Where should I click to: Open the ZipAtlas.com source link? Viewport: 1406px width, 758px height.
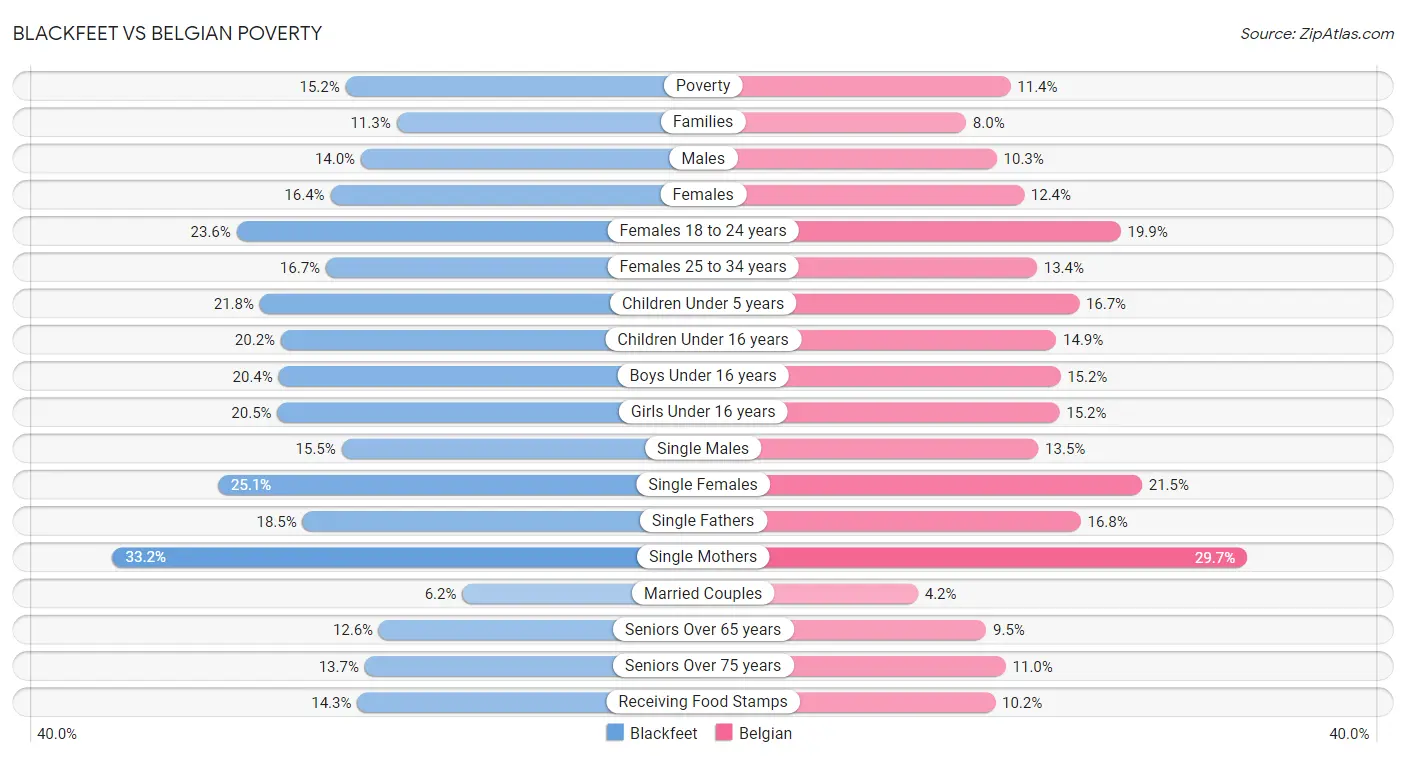coord(1317,33)
